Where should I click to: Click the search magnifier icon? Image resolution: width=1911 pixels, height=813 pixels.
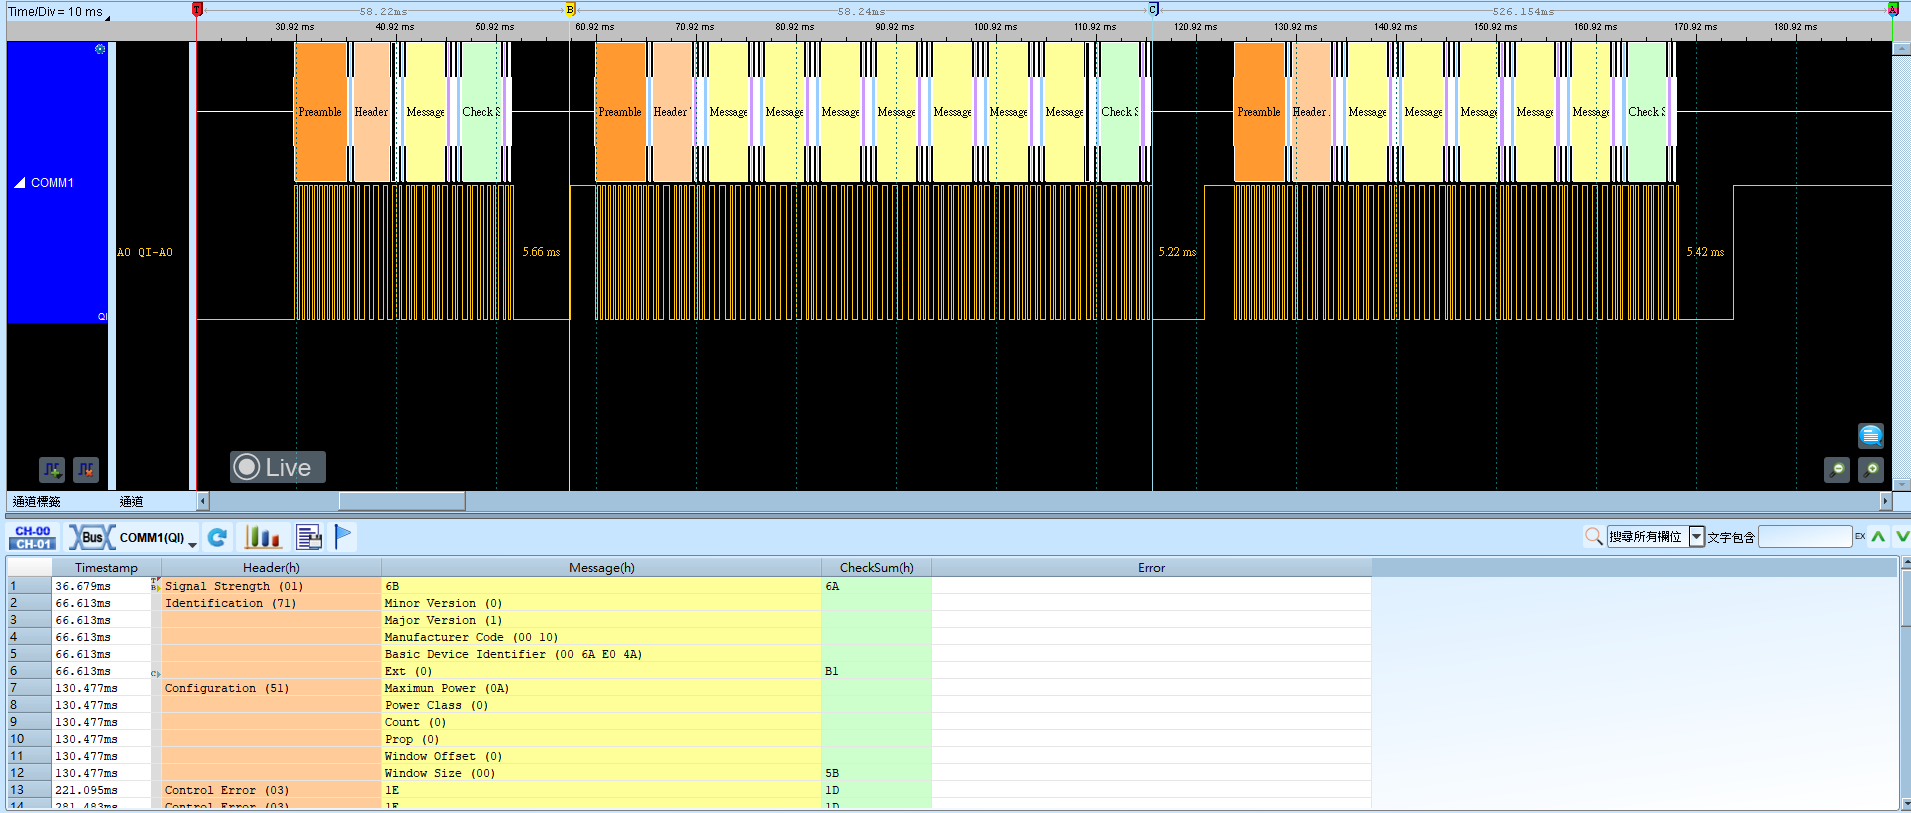(1594, 537)
